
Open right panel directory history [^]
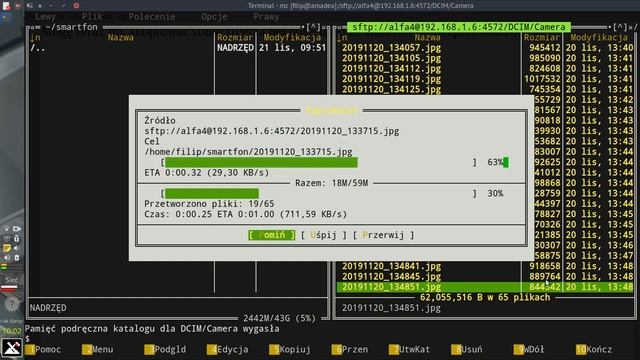point(620,27)
